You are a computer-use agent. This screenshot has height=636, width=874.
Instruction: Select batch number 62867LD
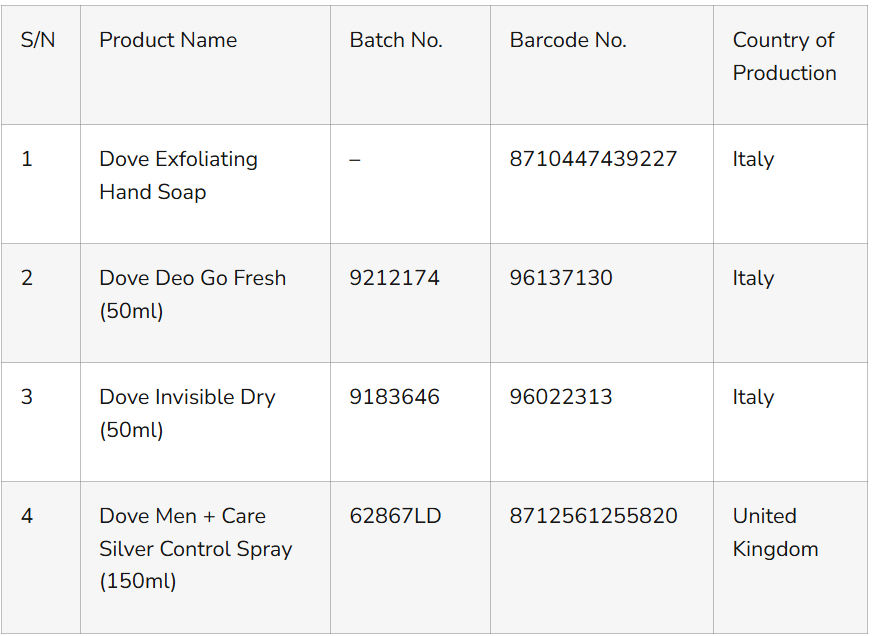pyautogui.click(x=395, y=516)
